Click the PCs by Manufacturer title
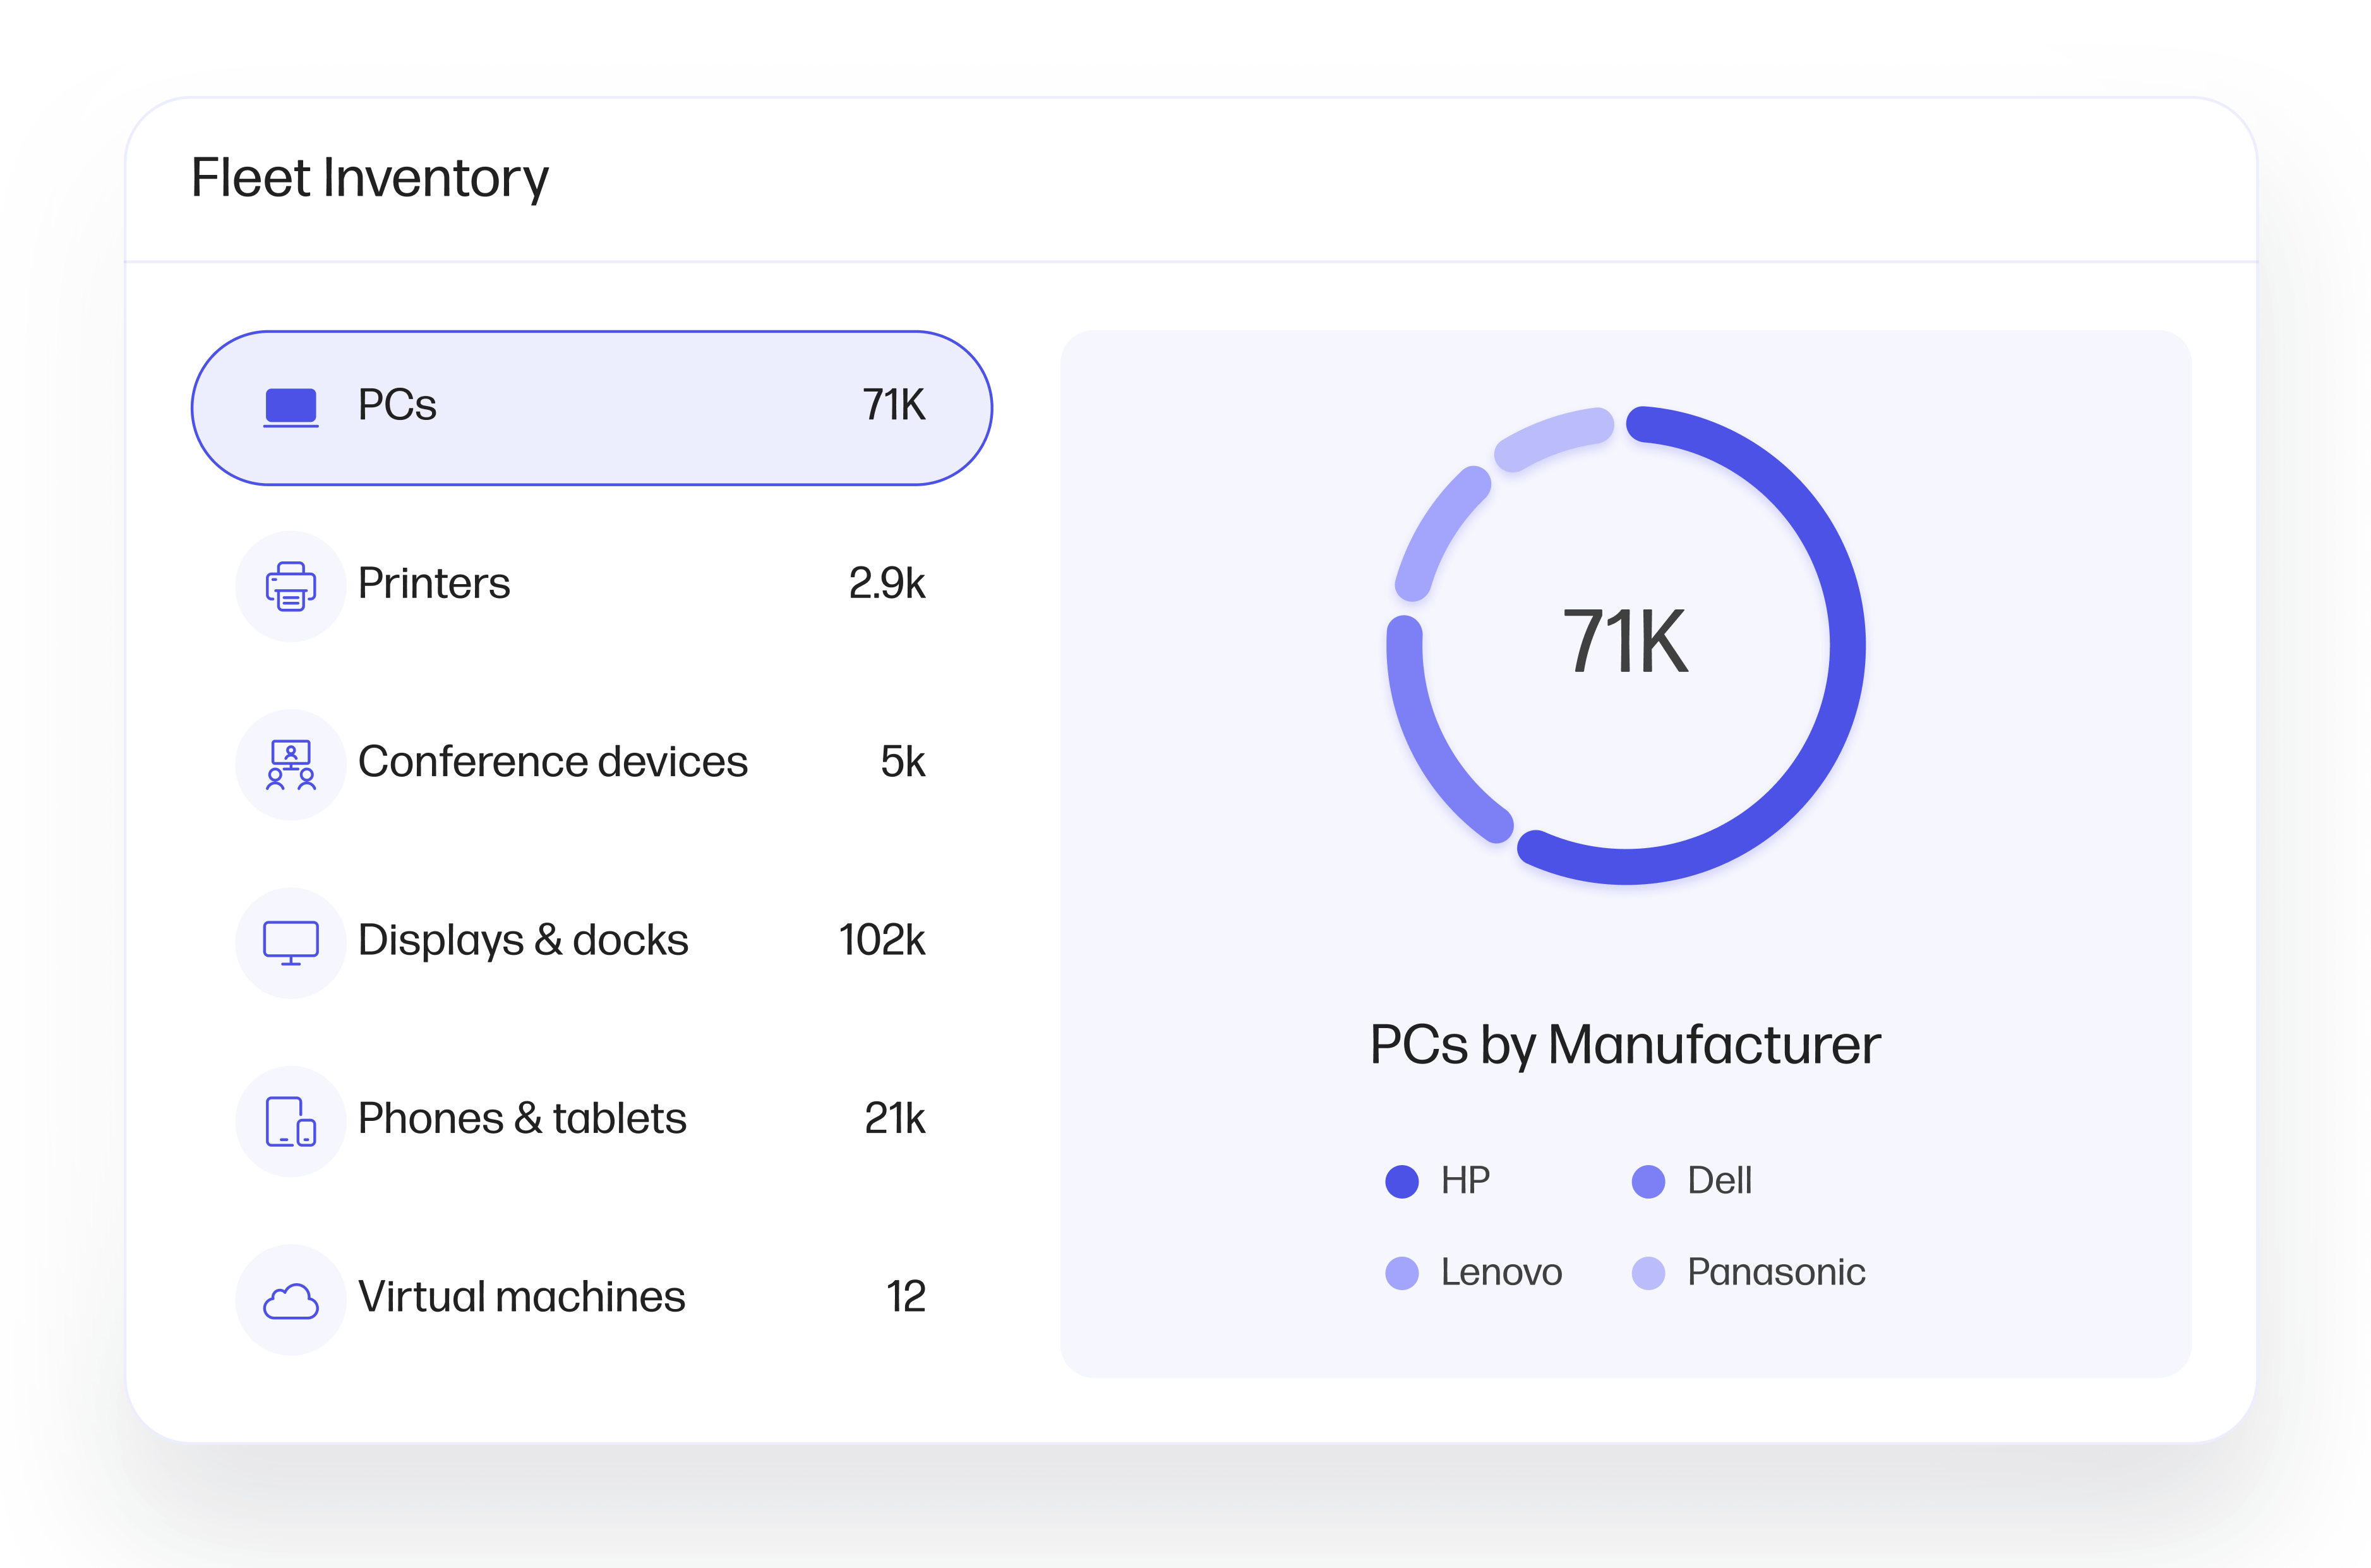This screenshot has width=2371, height=1568. pos(1625,1046)
